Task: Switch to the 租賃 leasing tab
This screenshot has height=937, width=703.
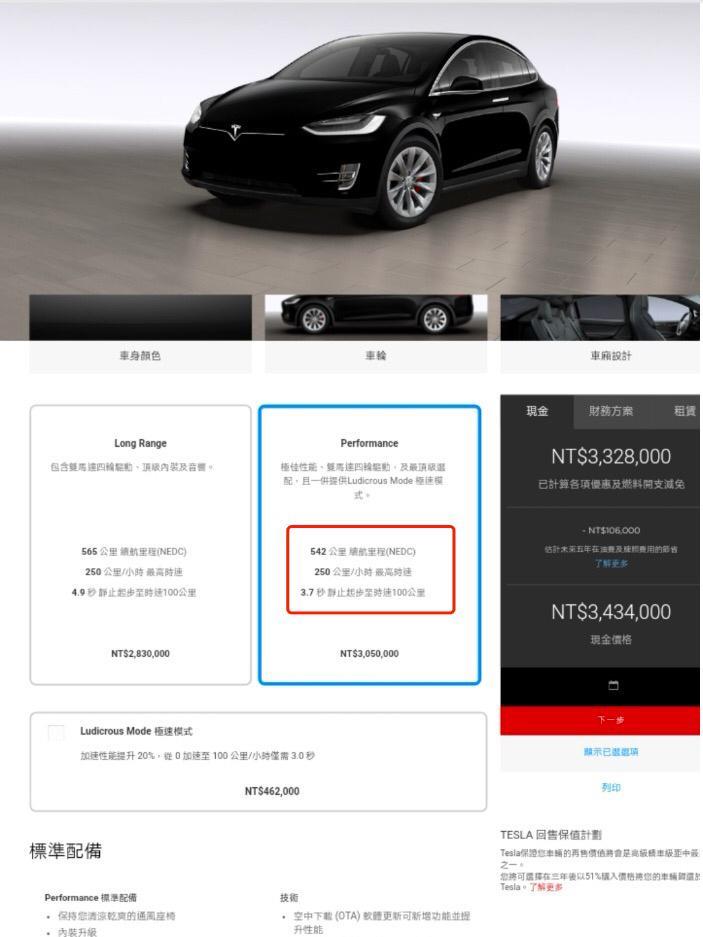Action: [x=683, y=411]
